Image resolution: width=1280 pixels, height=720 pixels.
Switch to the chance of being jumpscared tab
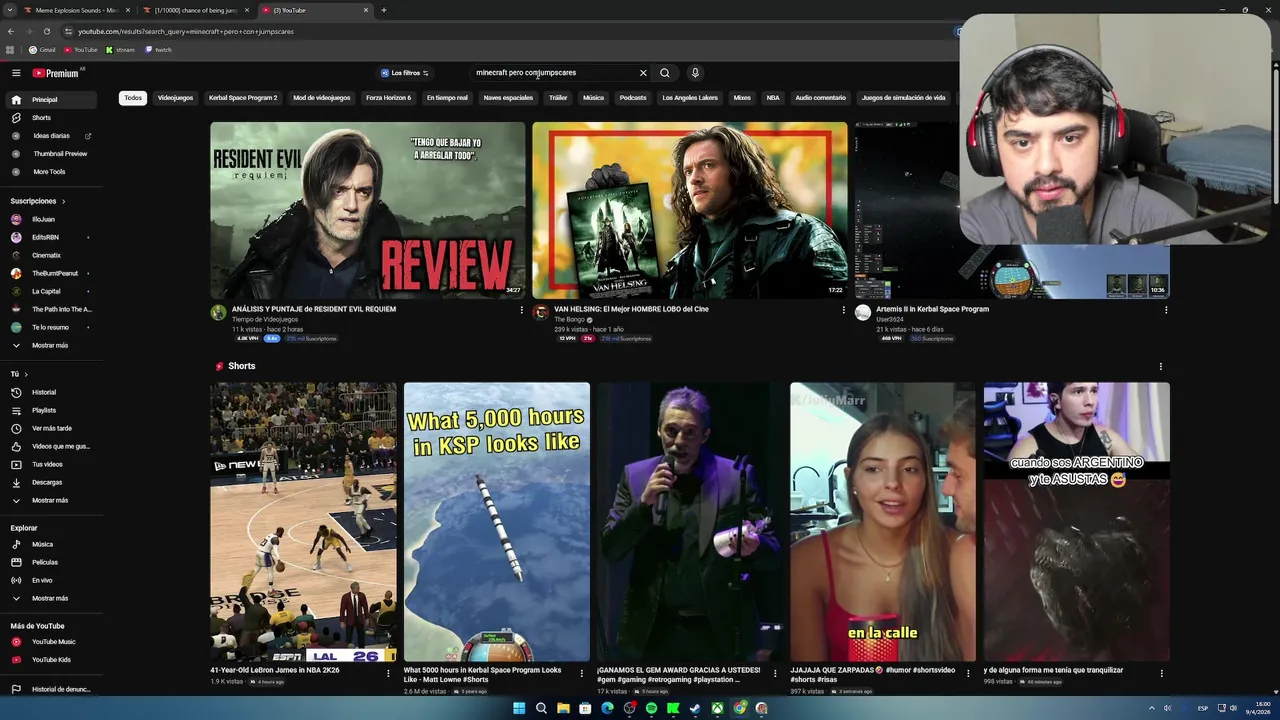pos(195,10)
